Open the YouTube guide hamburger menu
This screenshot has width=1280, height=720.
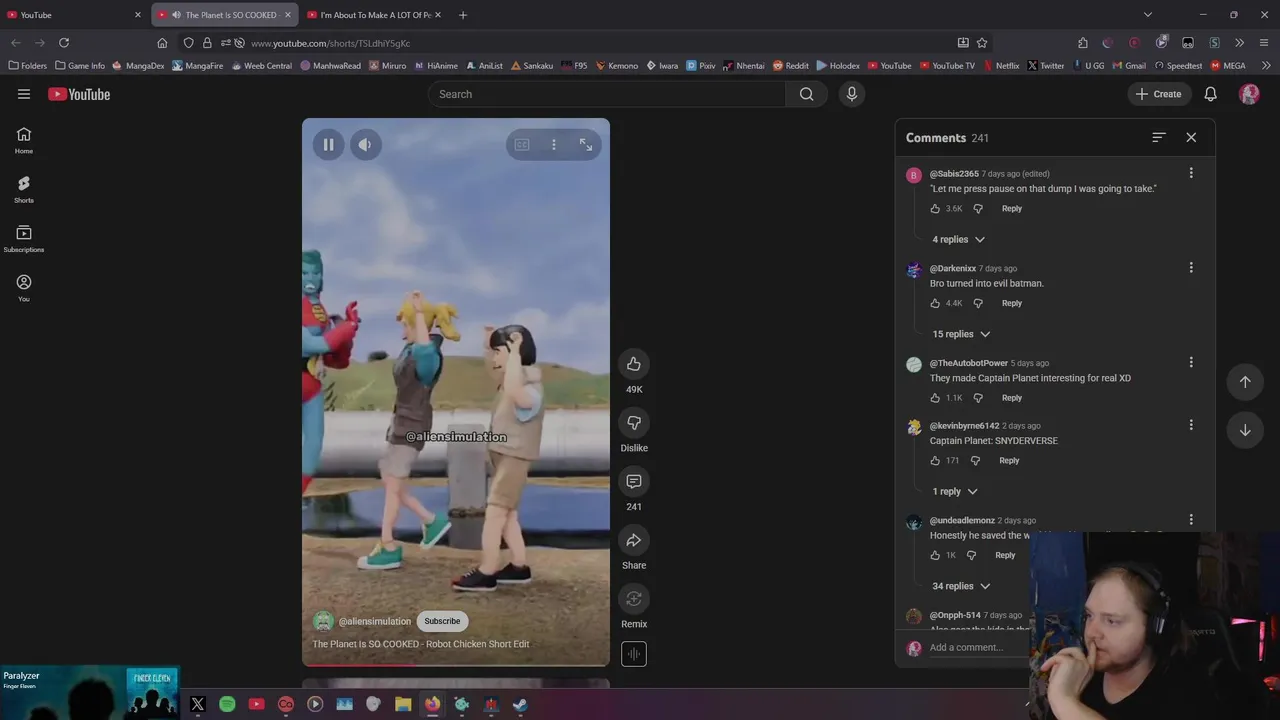point(24,94)
